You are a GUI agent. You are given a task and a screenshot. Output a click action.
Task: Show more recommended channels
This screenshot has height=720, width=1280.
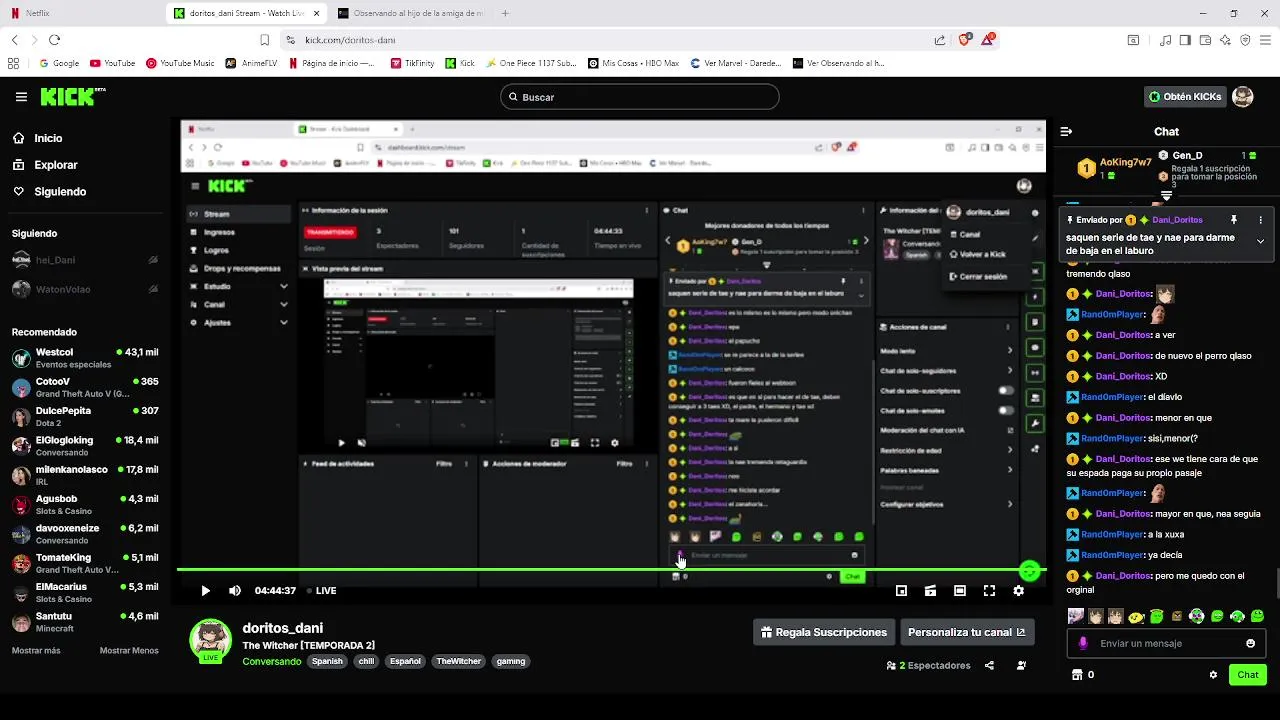click(x=36, y=650)
